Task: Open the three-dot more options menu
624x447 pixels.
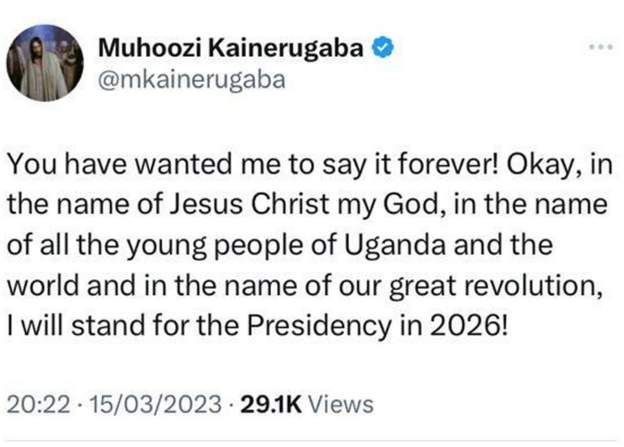Action: [598, 47]
